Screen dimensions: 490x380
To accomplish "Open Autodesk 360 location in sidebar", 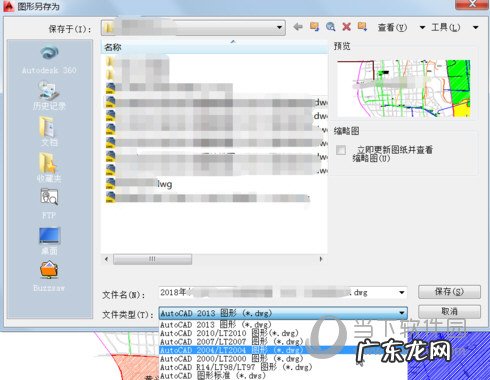I will point(49,60).
